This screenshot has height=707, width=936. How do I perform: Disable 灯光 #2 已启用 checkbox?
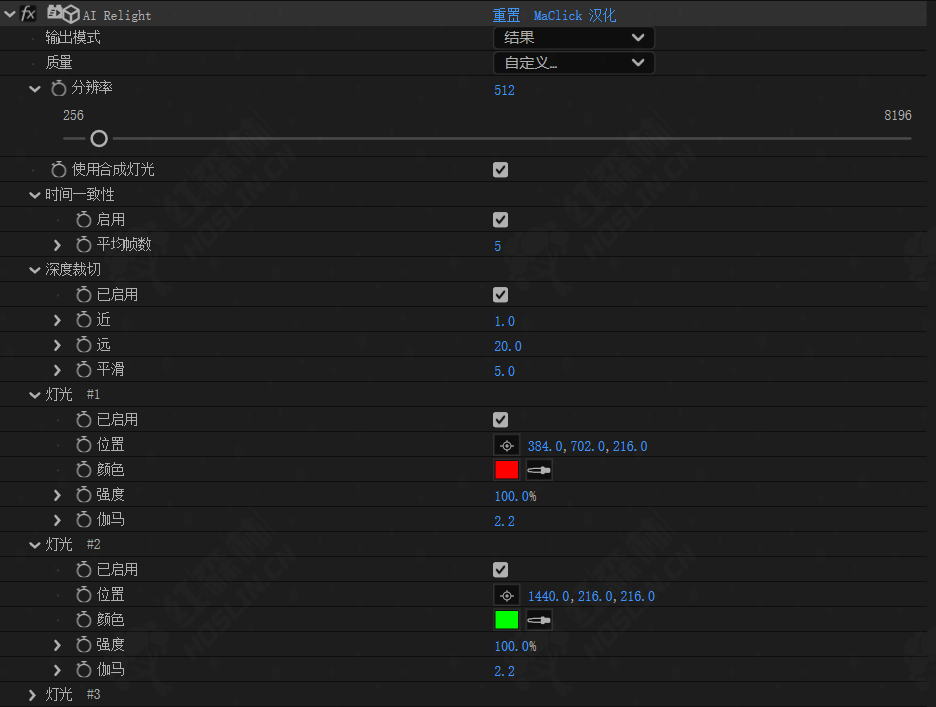(x=501, y=570)
